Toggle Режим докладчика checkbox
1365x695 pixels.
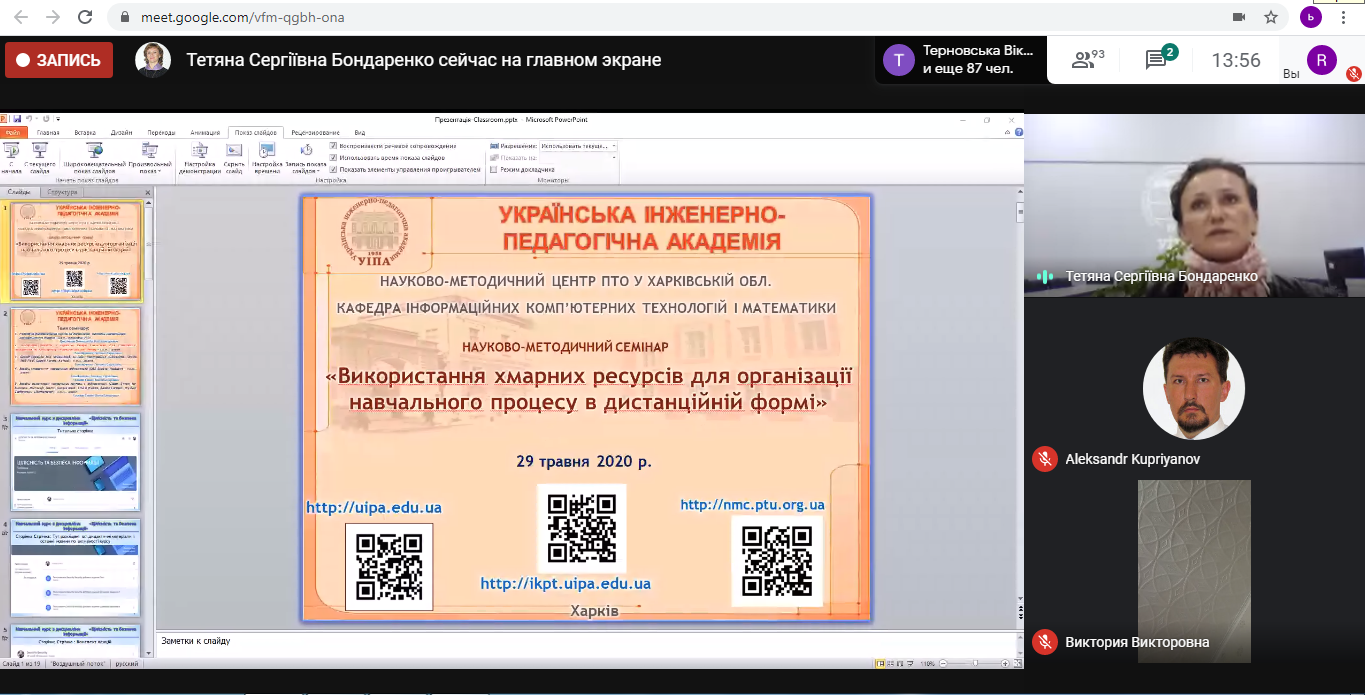[x=494, y=170]
